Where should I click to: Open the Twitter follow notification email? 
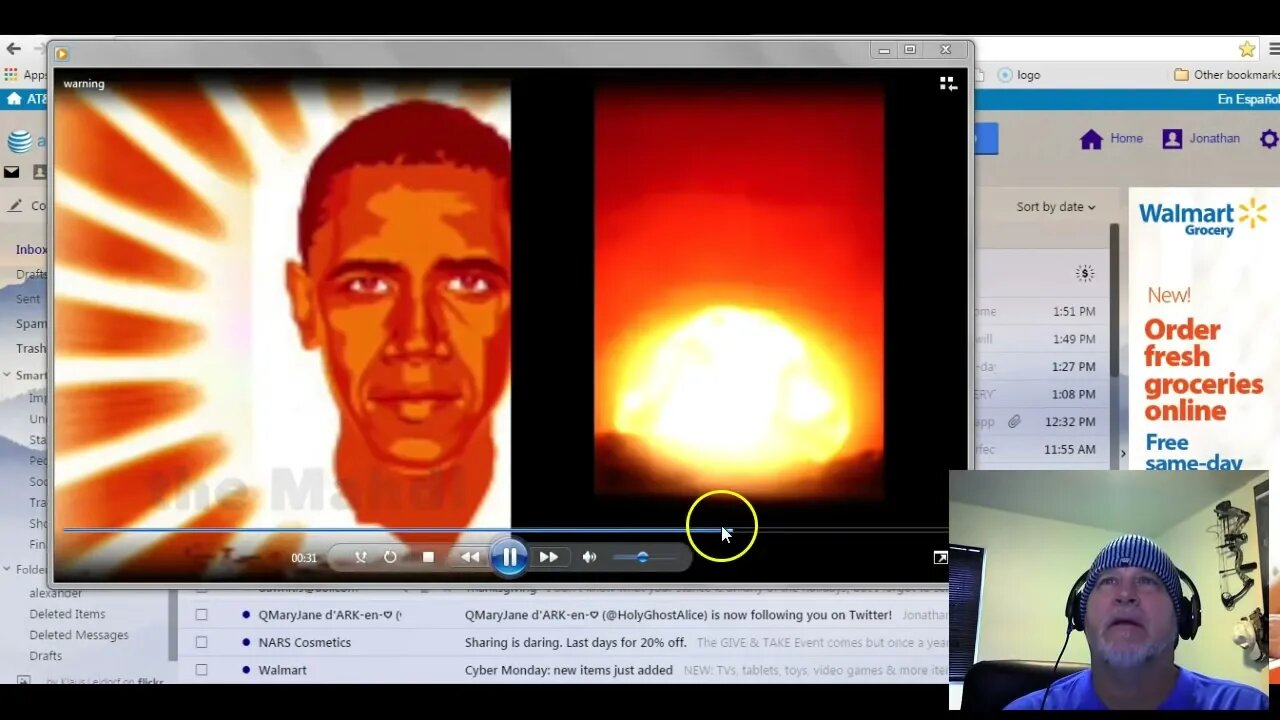click(x=678, y=615)
